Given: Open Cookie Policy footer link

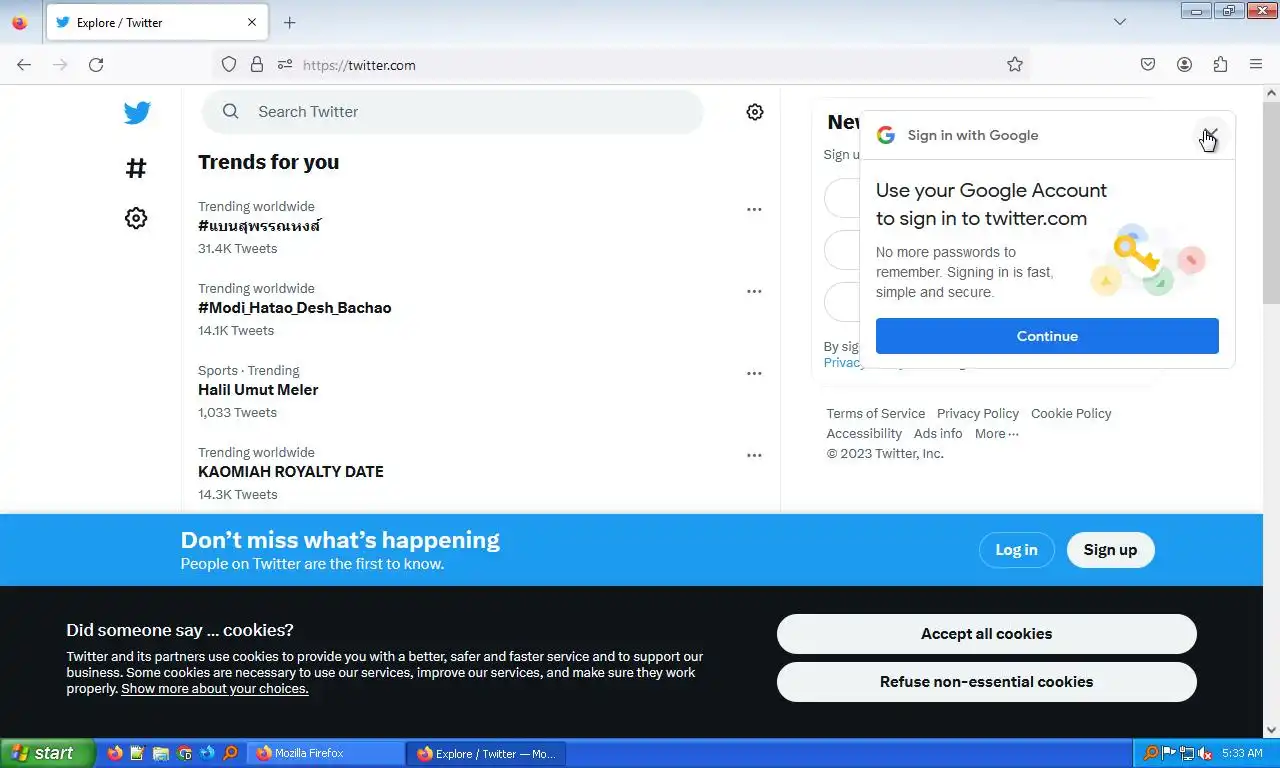Looking at the screenshot, I should [x=1071, y=414].
